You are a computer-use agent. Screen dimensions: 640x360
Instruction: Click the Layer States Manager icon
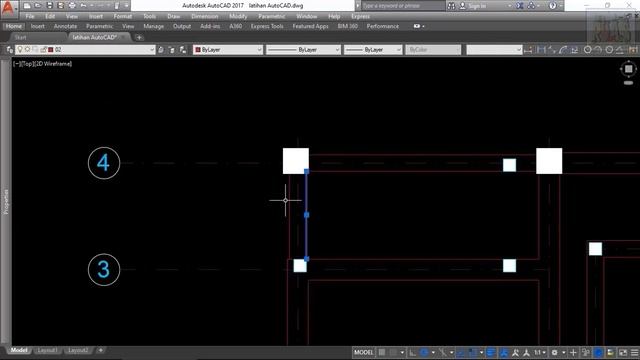(x=183, y=50)
